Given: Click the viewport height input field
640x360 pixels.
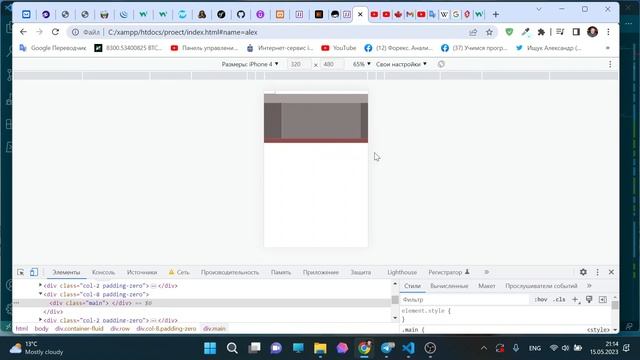Looking at the screenshot, I should coord(332,64).
